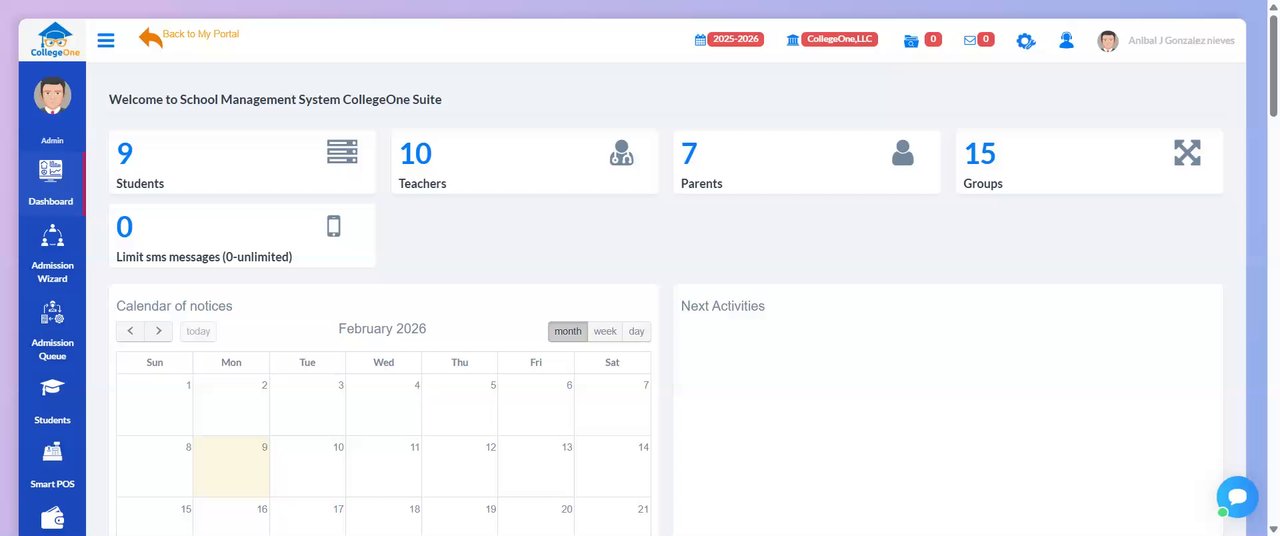Viewport: 1280px width, 536px height.
Task: Click the February 2026 calendar title
Action: [x=382, y=329]
